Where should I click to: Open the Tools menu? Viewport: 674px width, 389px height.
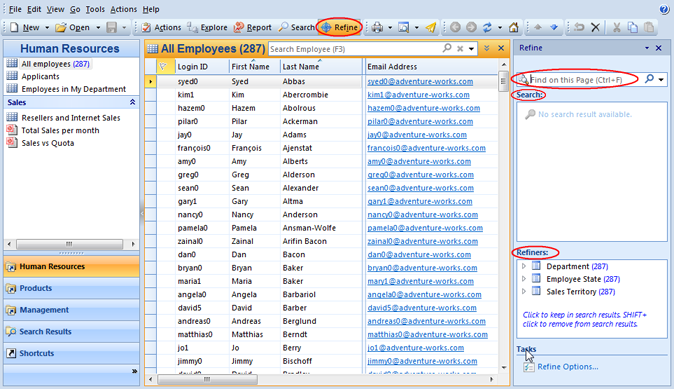(x=95, y=9)
